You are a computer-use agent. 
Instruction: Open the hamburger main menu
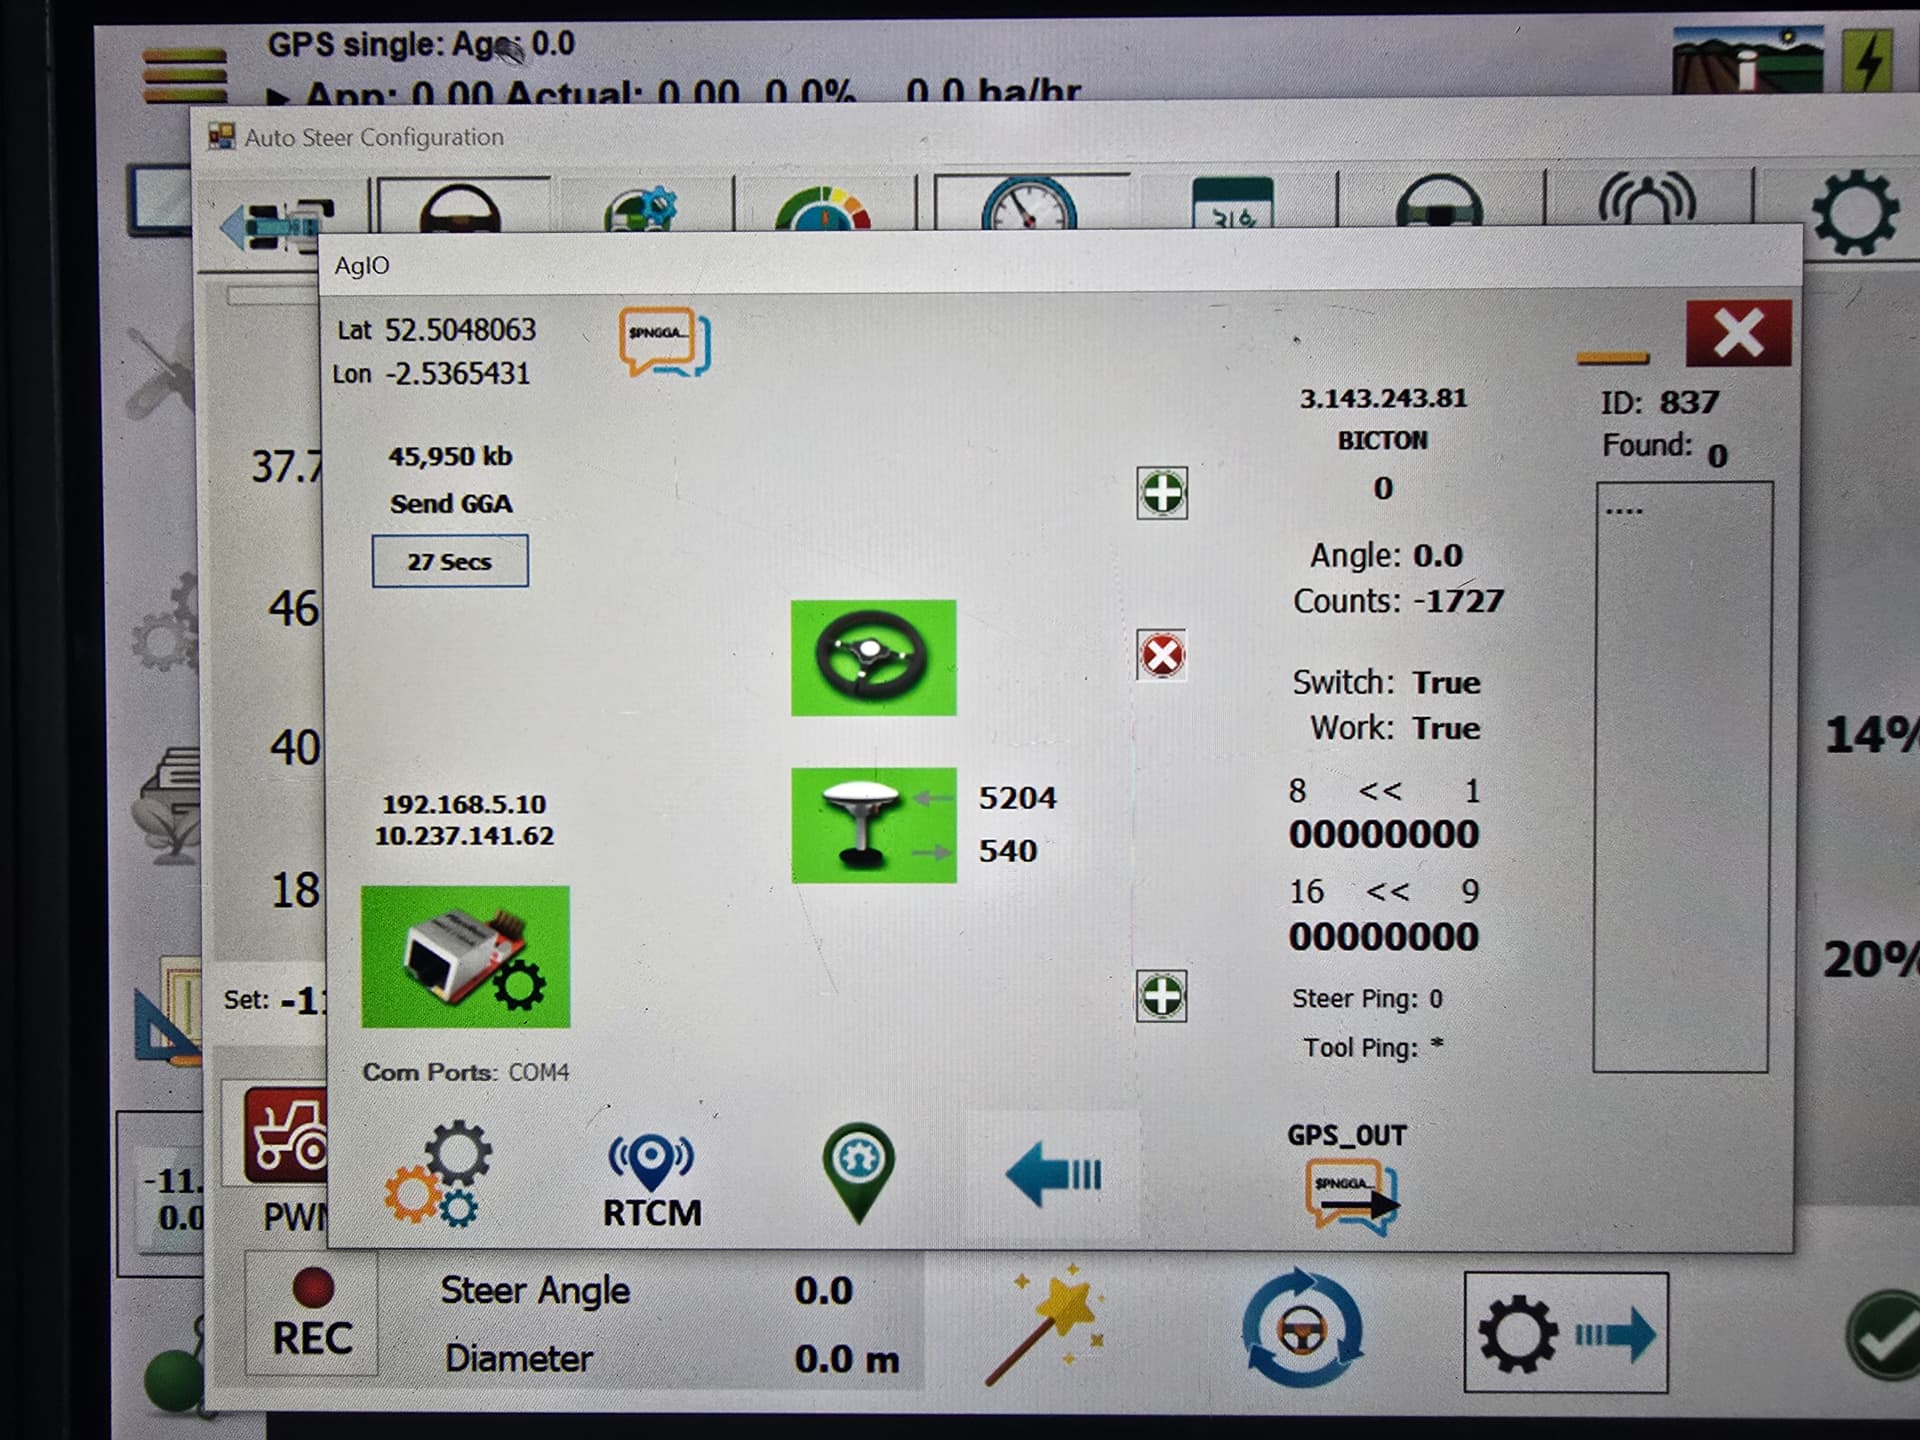[185, 75]
